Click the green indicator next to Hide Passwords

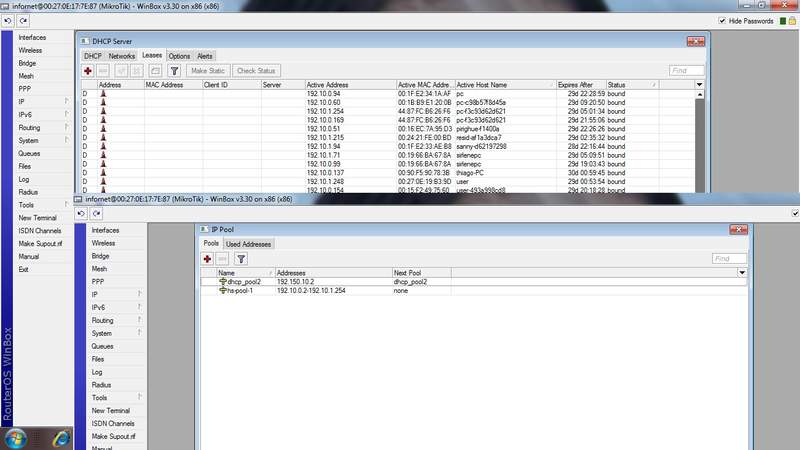click(x=783, y=21)
